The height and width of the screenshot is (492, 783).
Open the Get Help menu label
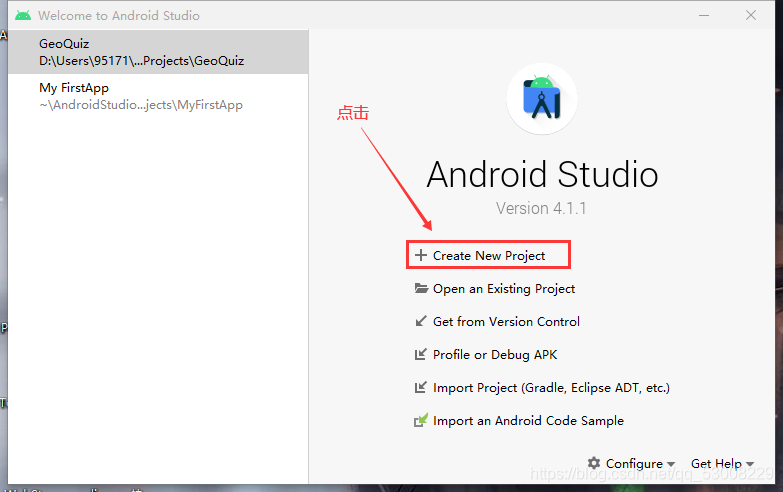(x=716, y=464)
